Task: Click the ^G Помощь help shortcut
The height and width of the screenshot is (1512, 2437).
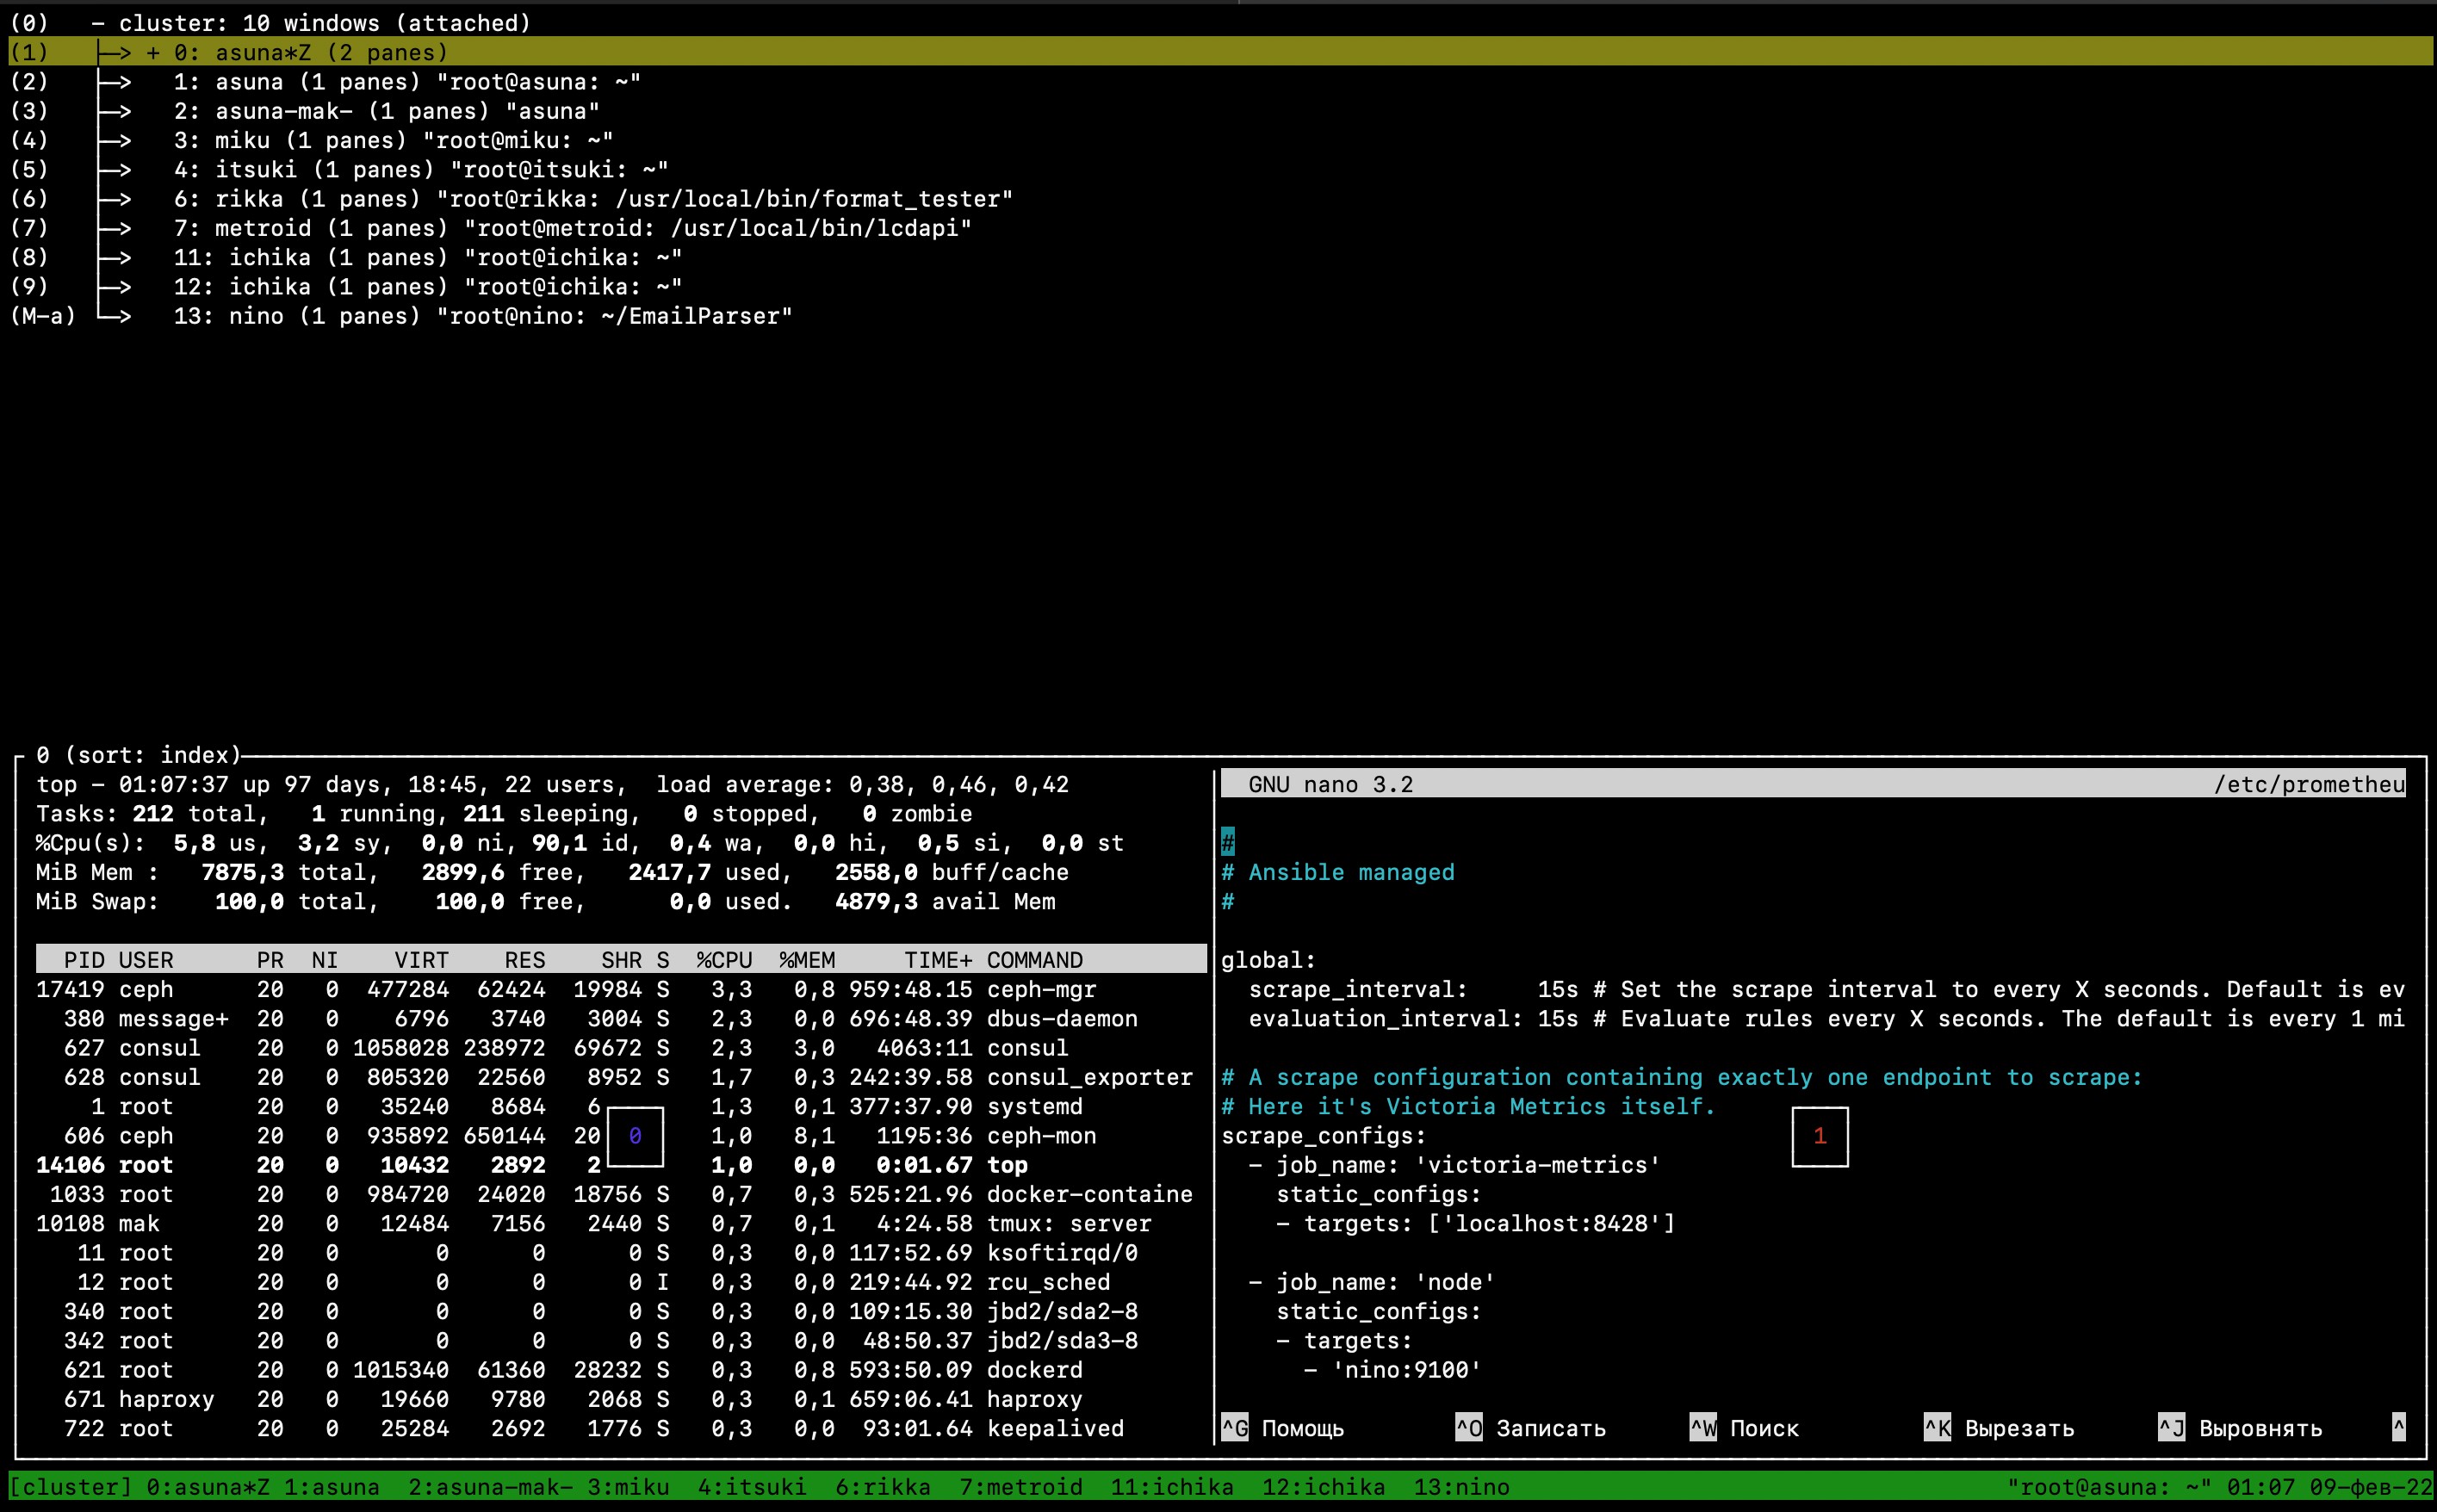Action: coord(1283,1428)
